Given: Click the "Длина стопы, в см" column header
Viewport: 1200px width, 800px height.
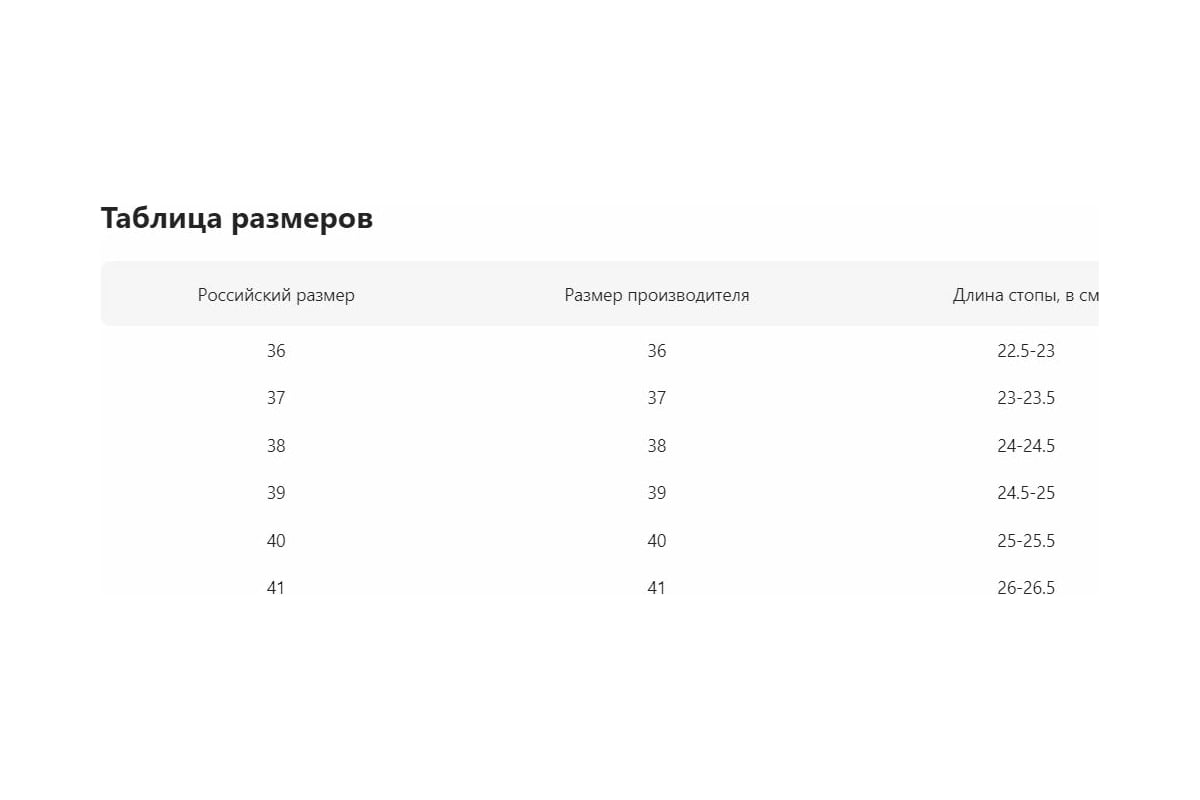Looking at the screenshot, I should pyautogui.click(x=1026, y=295).
